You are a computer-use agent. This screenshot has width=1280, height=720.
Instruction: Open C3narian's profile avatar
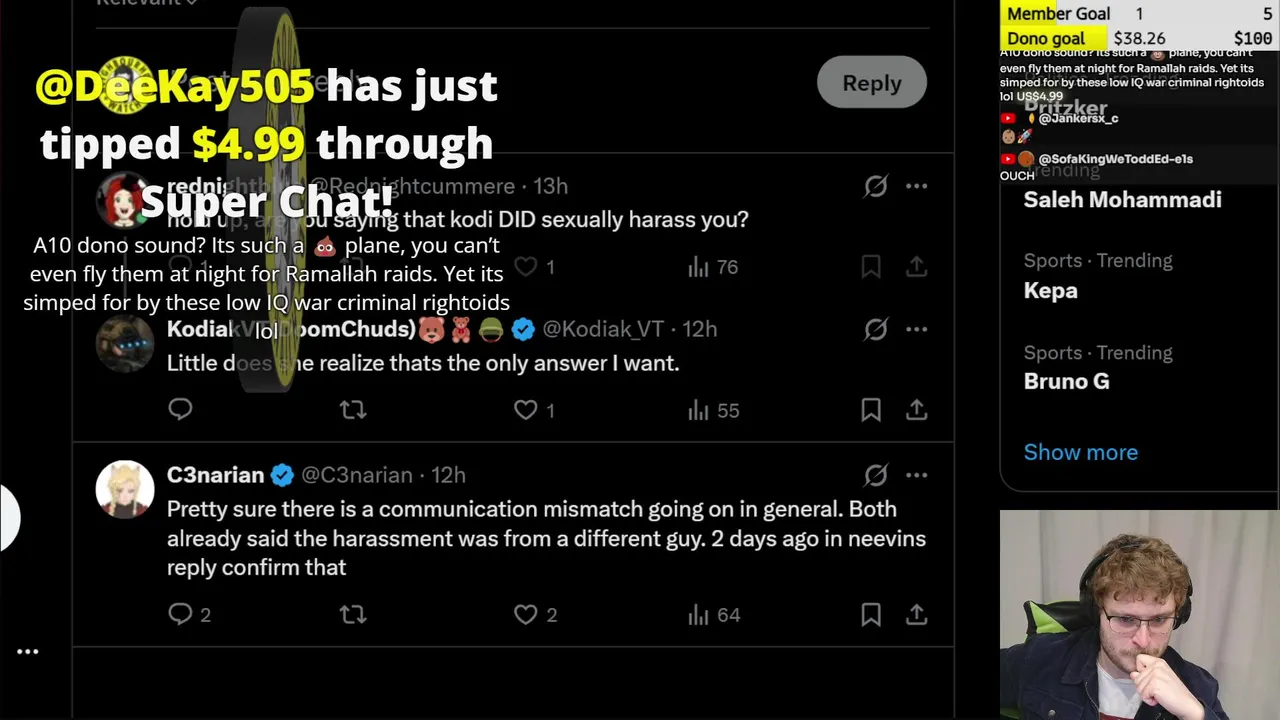[125, 489]
